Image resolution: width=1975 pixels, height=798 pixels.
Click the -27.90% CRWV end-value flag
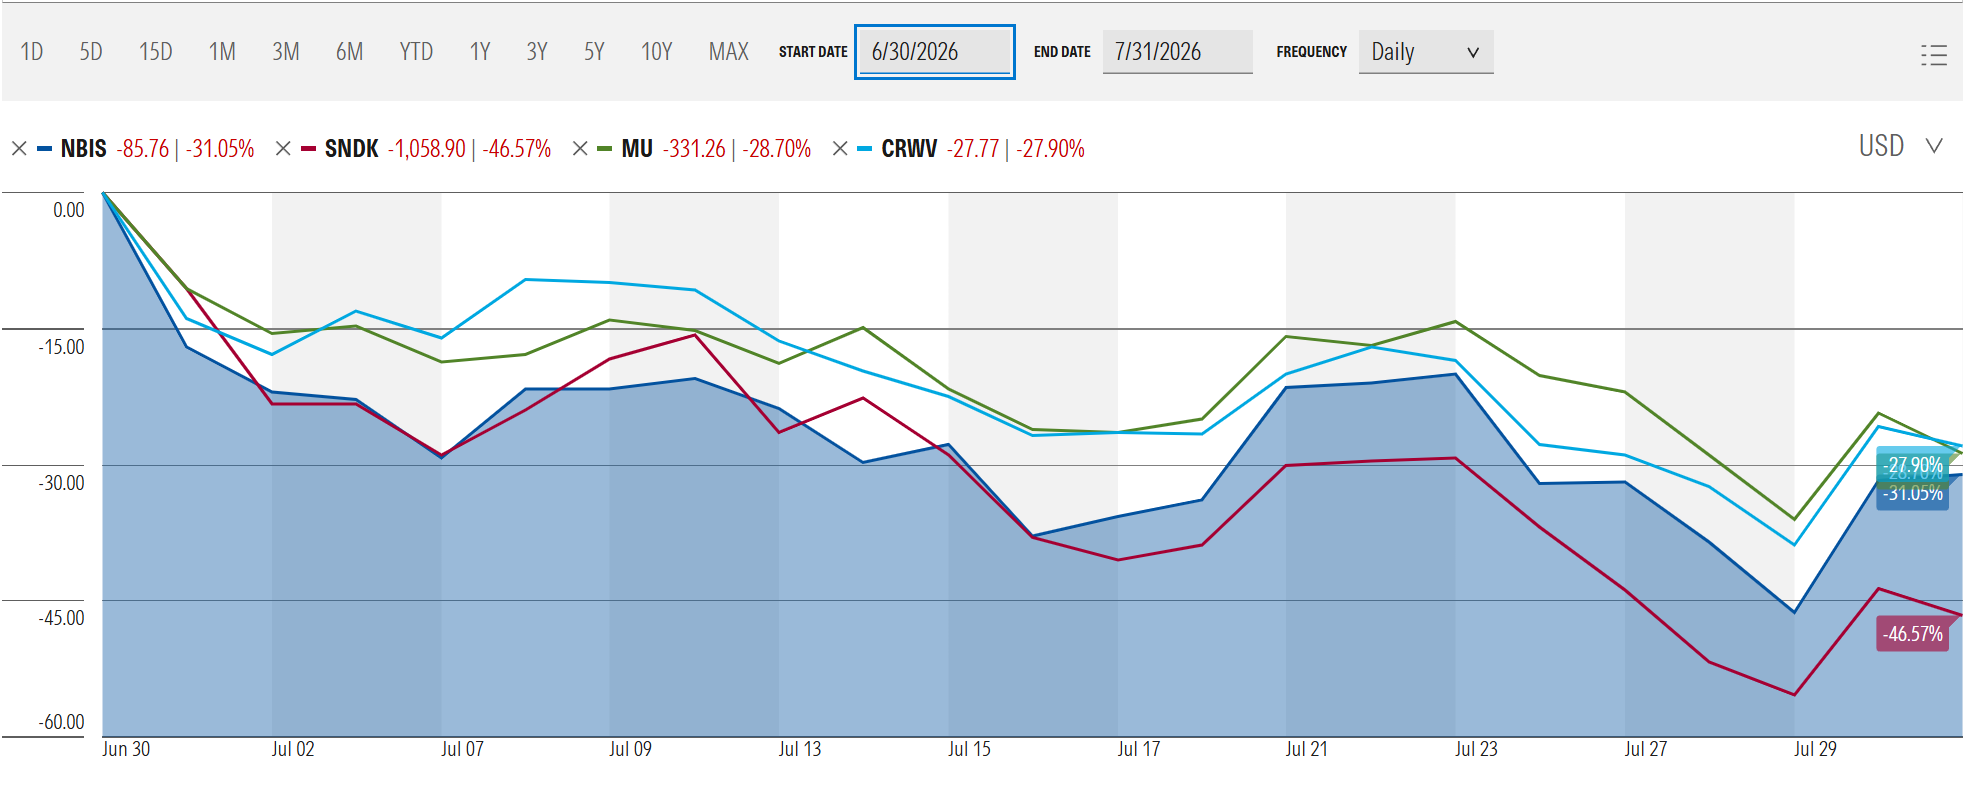pos(1913,464)
